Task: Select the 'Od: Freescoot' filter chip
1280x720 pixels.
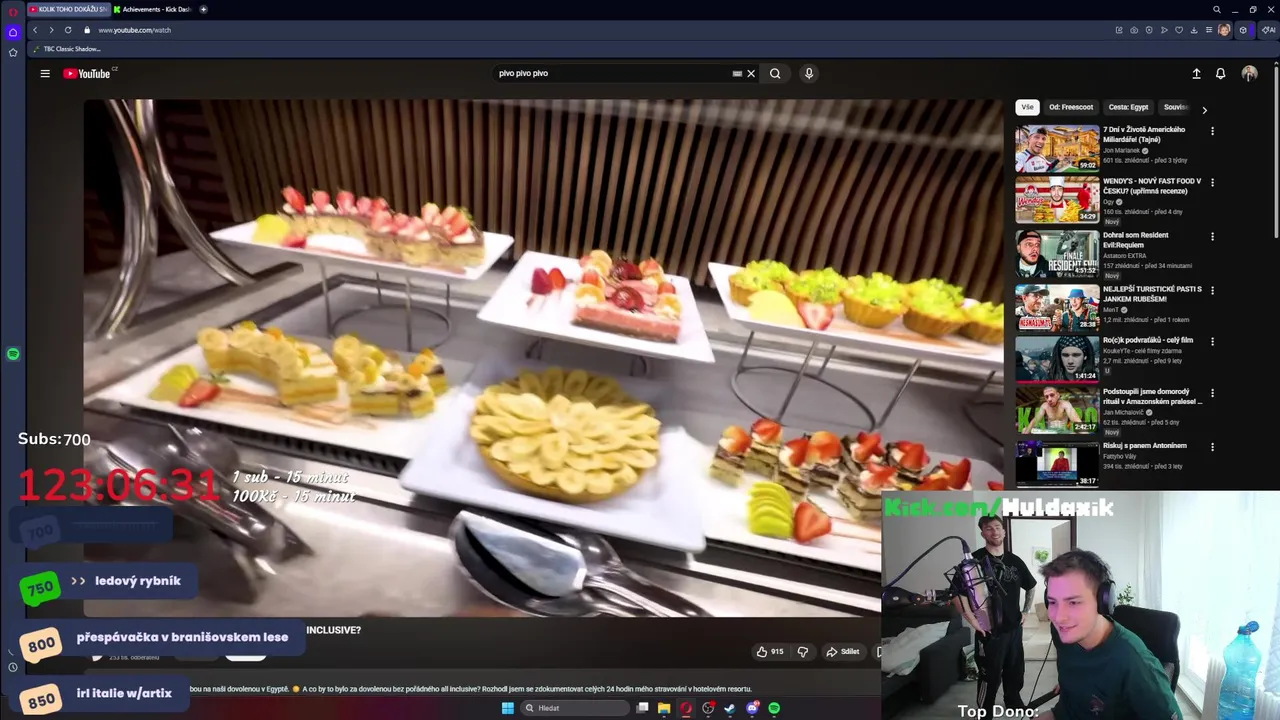Action: tap(1071, 107)
